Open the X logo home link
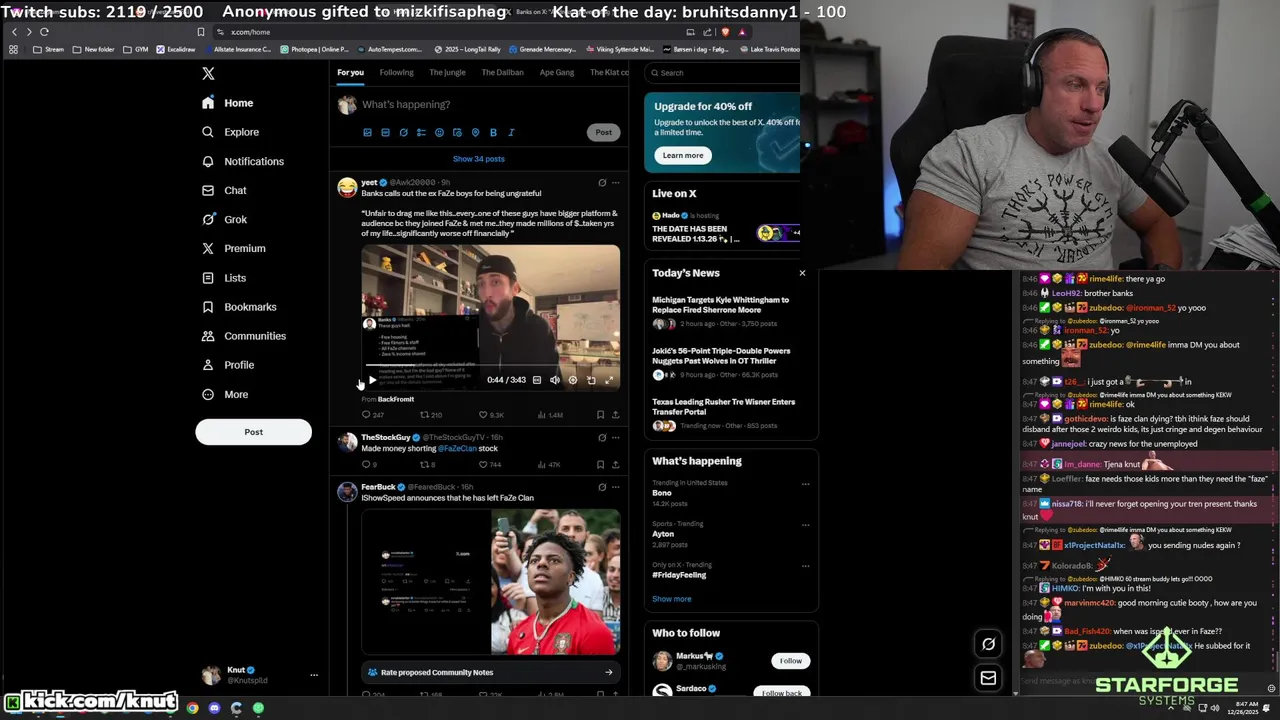Screen dimensions: 1280x720 click(x=208, y=74)
